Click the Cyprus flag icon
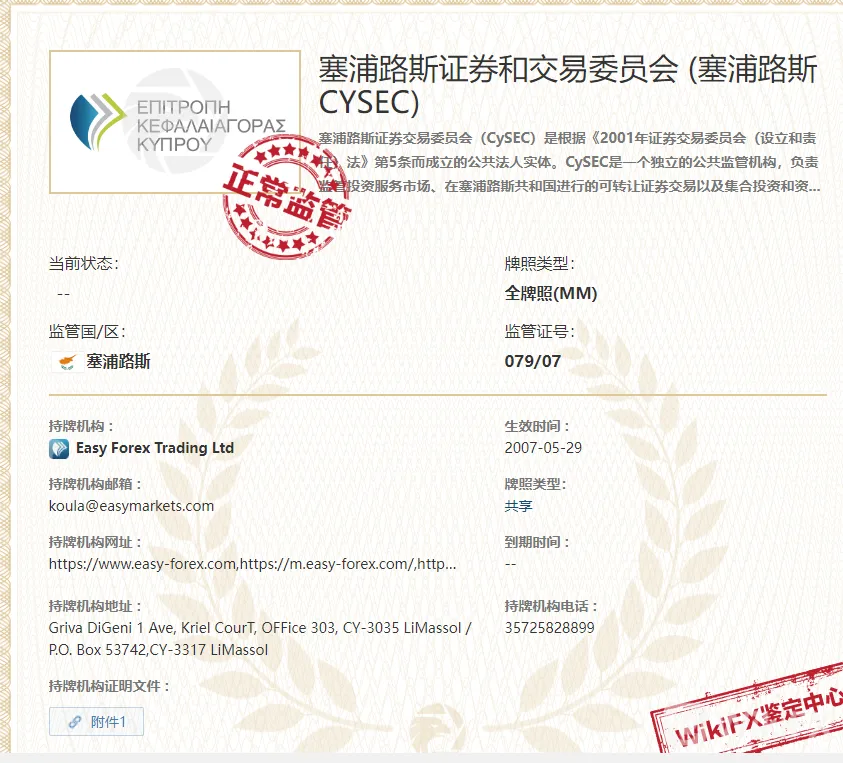Viewport: 843px width, 763px height. click(x=67, y=361)
